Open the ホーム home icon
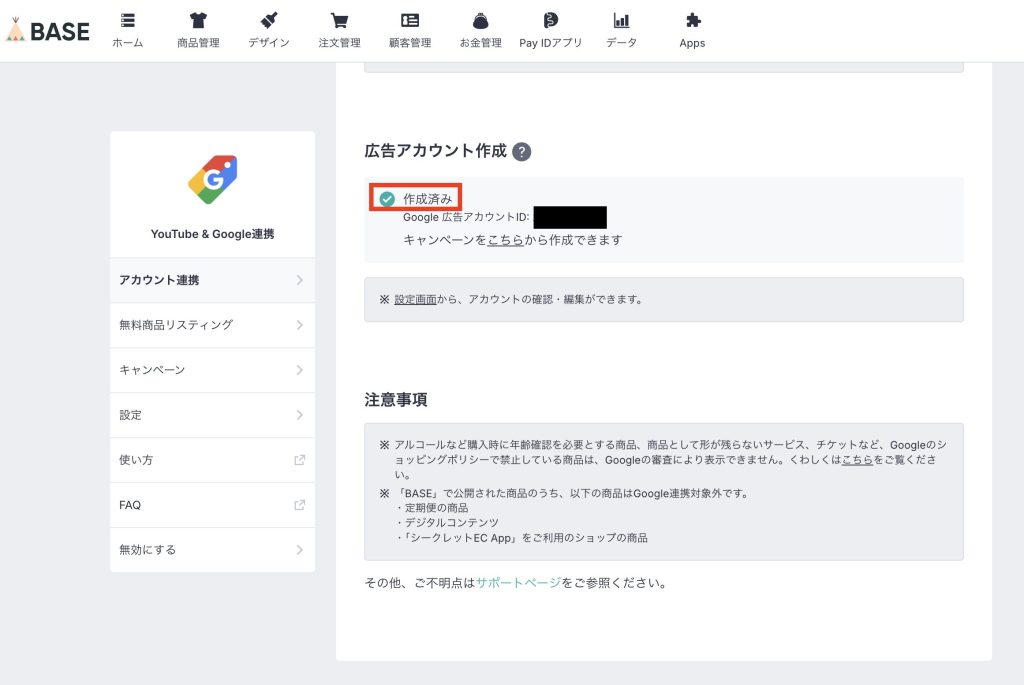 point(127,21)
